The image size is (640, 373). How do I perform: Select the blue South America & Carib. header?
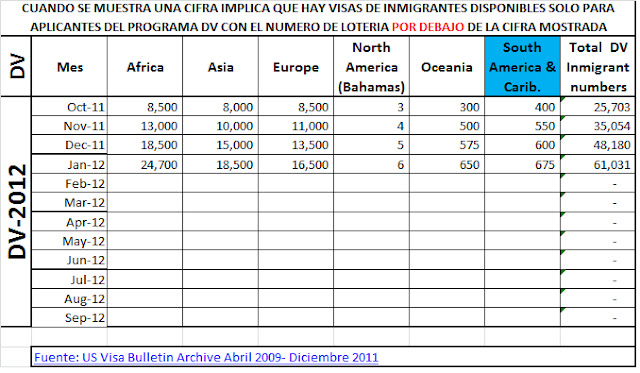click(x=522, y=67)
